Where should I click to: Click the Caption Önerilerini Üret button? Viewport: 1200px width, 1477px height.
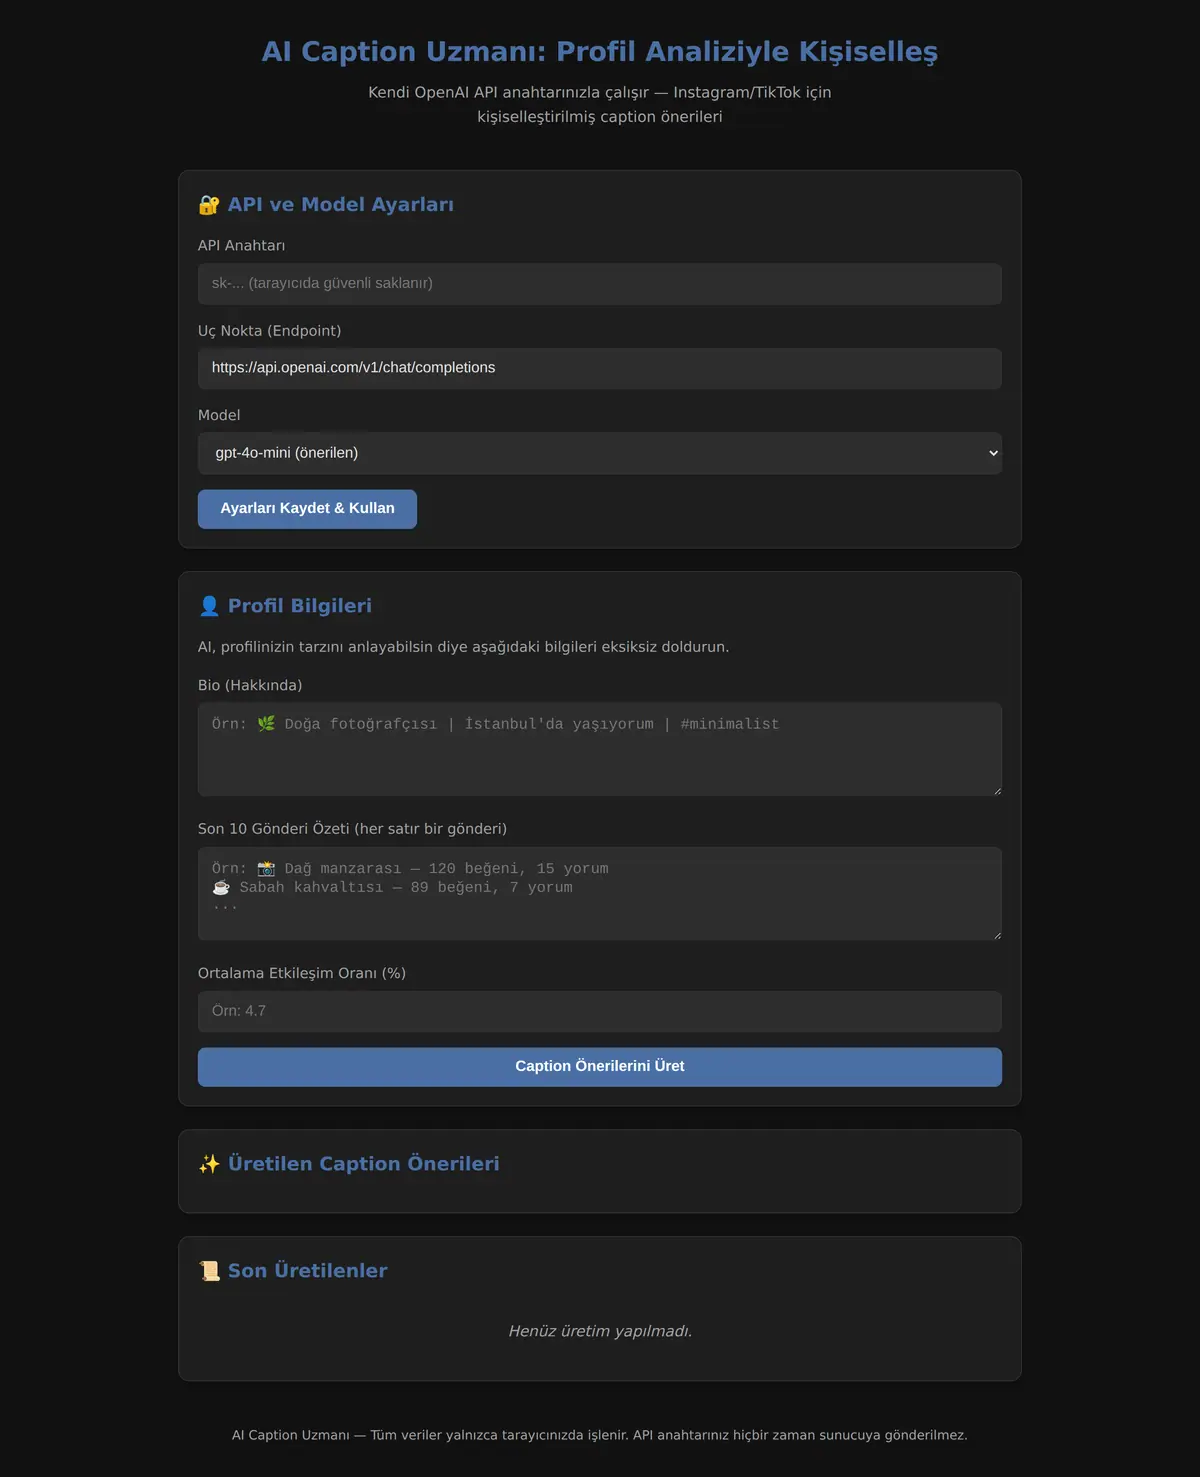600,1067
